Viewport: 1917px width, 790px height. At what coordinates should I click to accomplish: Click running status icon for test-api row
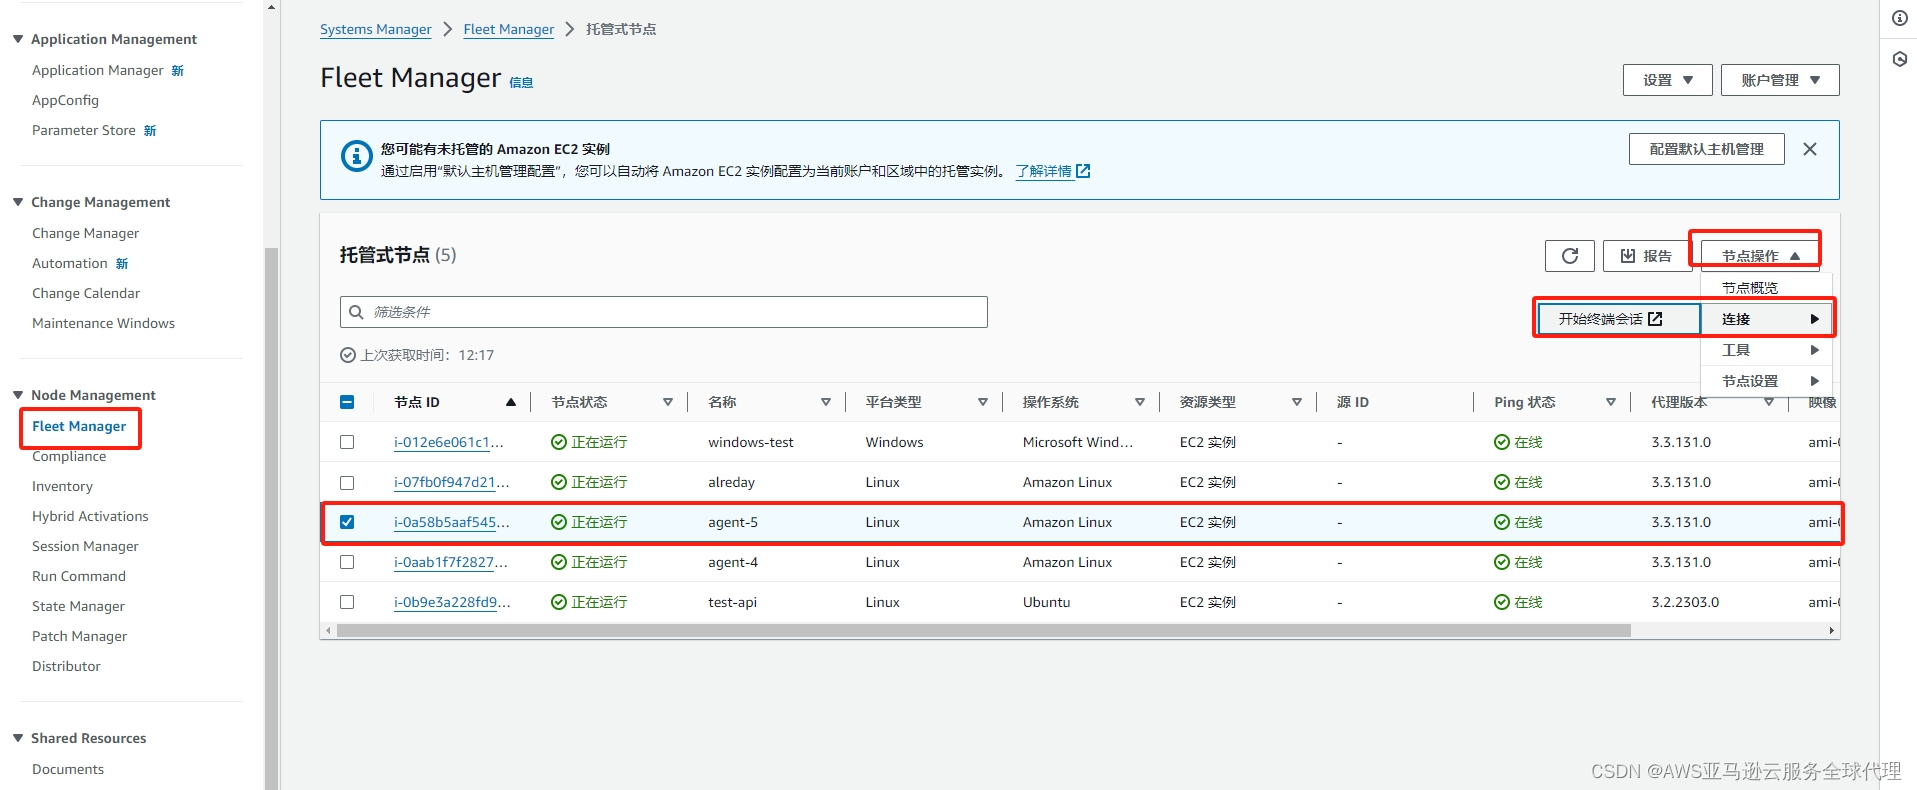(x=559, y=602)
